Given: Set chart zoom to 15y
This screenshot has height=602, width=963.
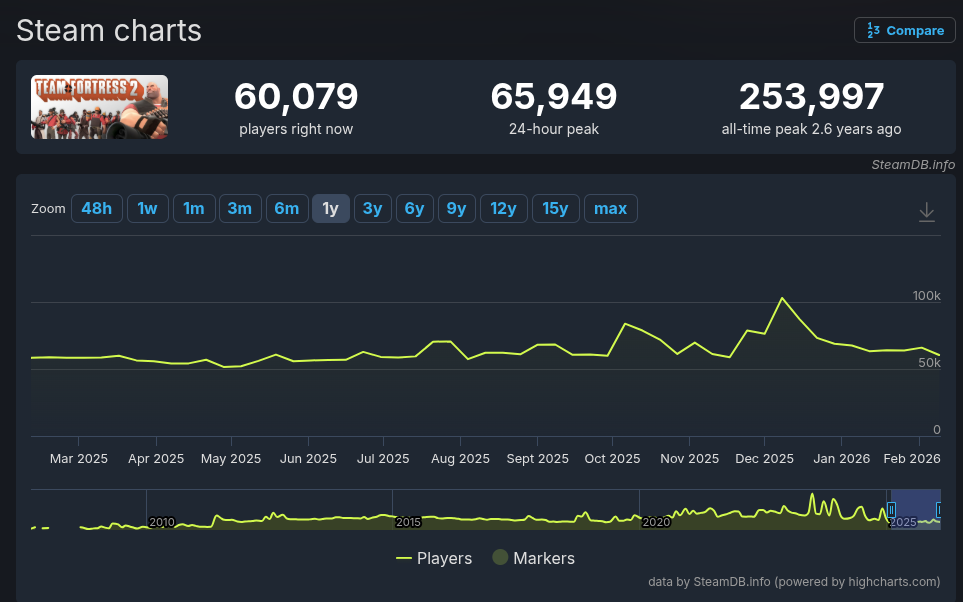Looking at the screenshot, I should point(556,208).
